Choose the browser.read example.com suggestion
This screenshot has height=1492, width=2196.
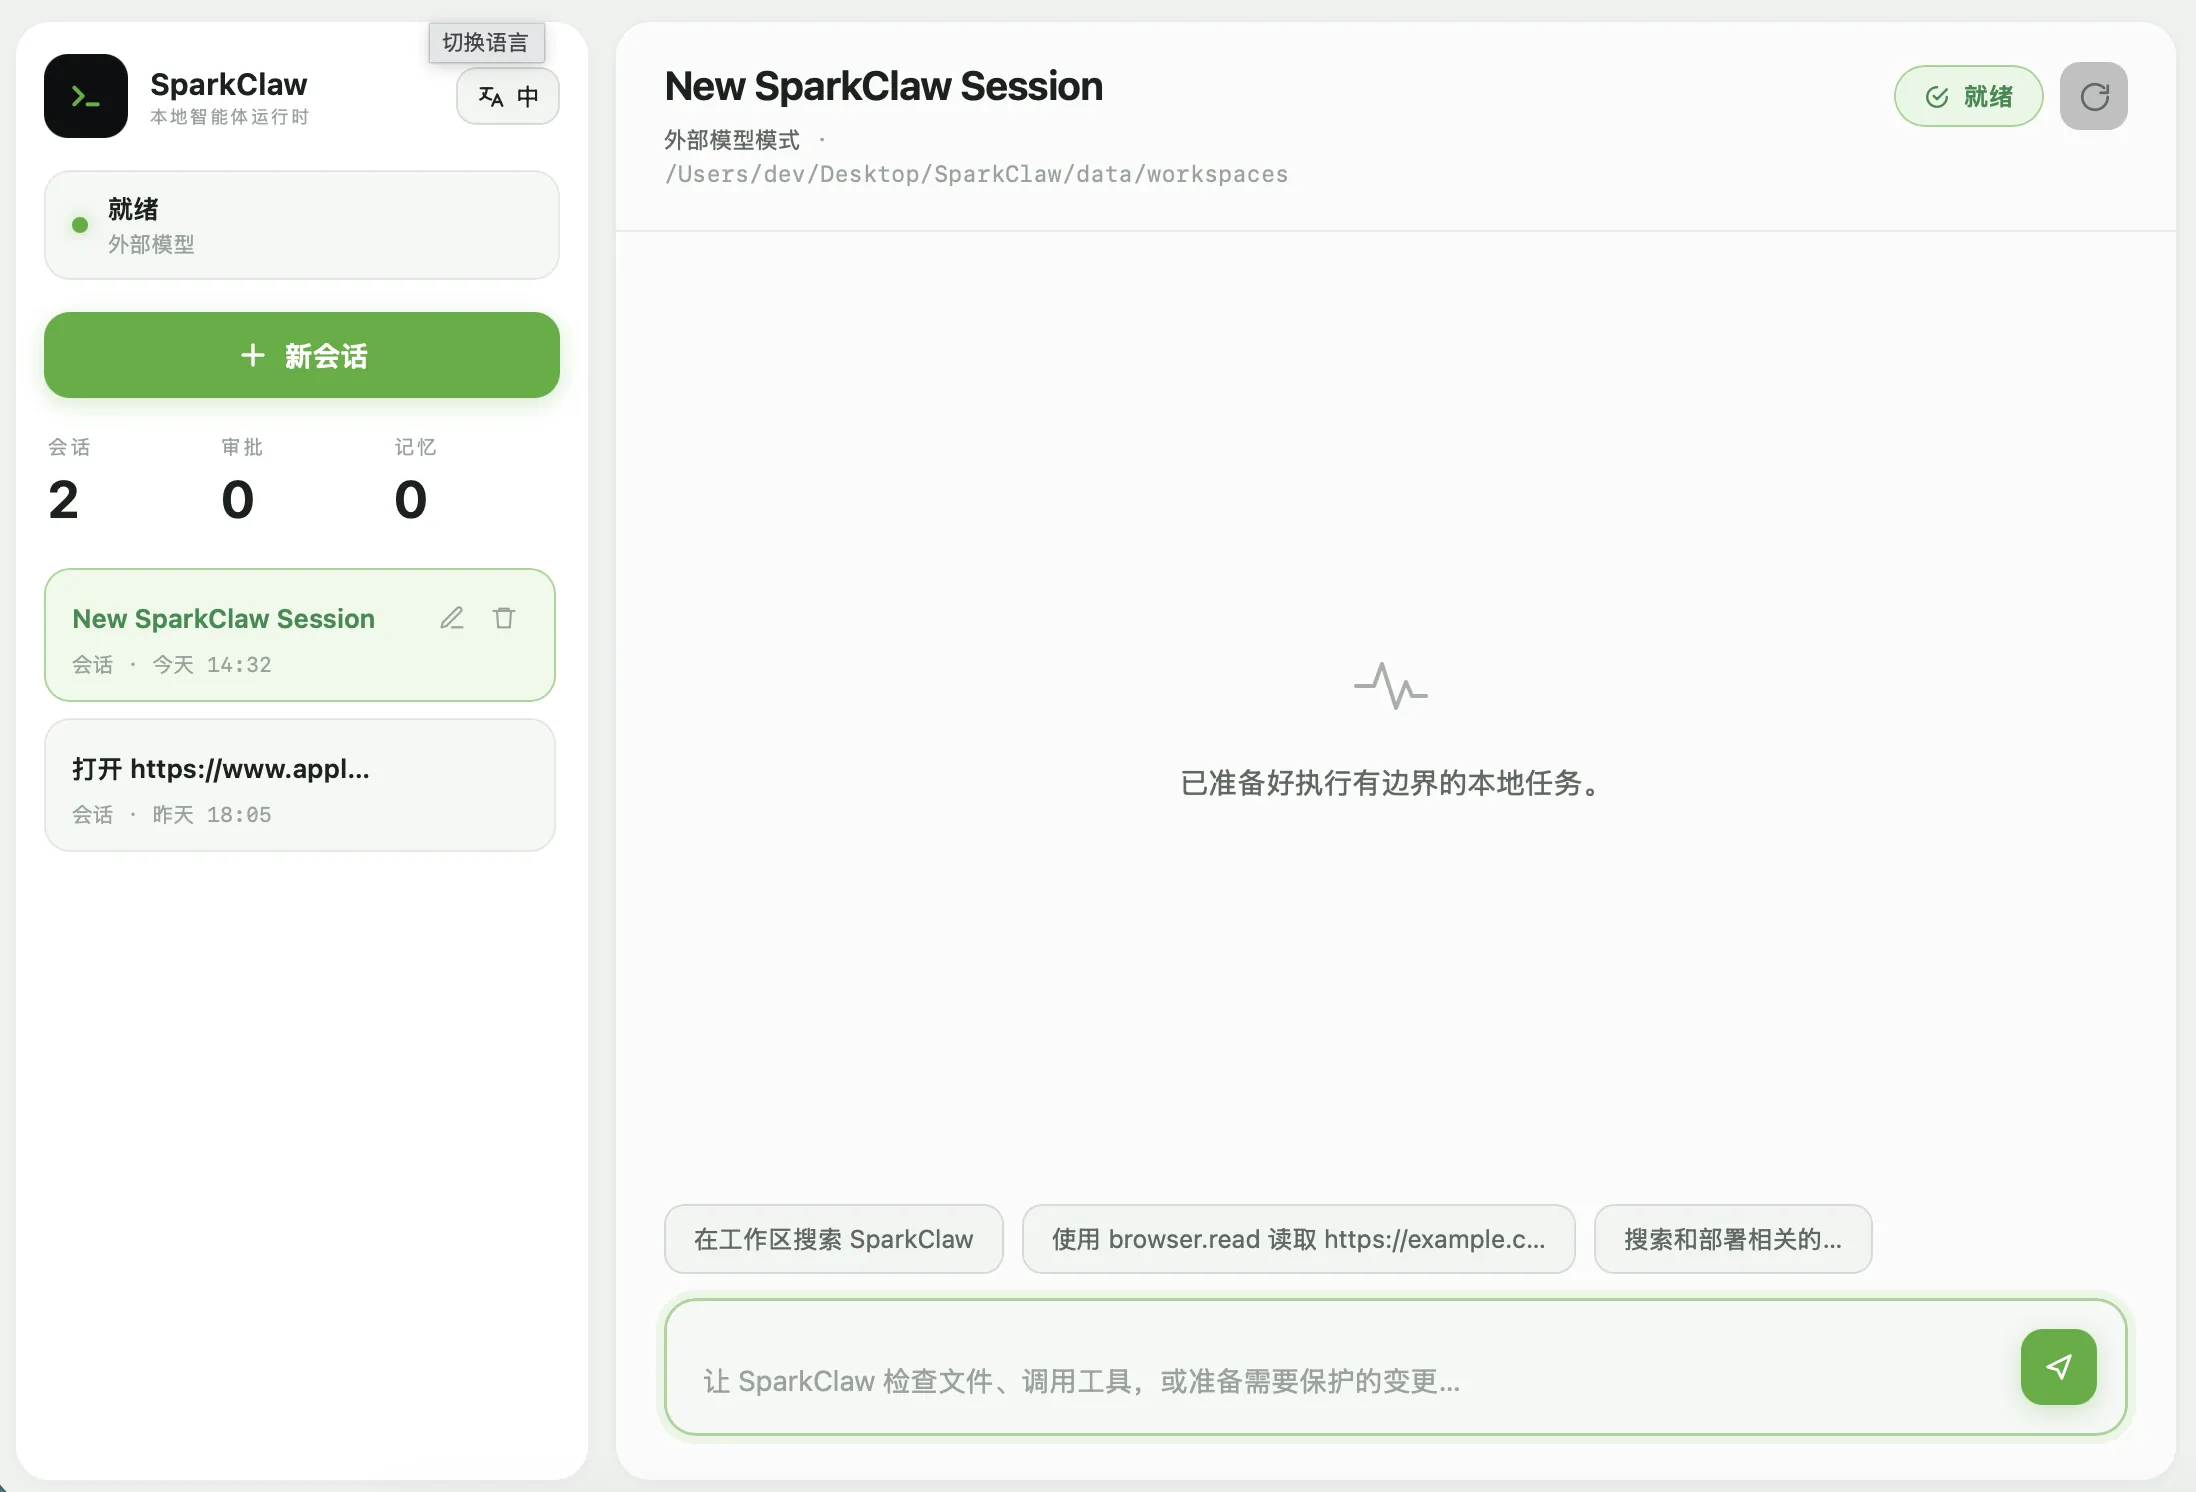1299,1239
